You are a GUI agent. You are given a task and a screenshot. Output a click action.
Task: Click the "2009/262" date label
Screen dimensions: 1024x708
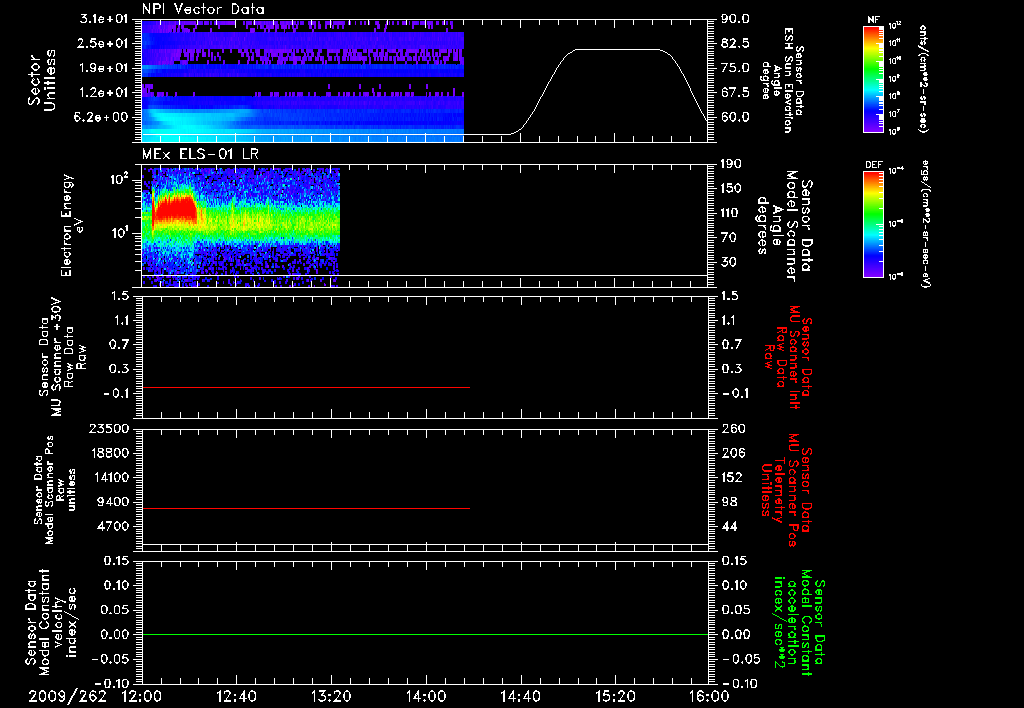coord(67,696)
